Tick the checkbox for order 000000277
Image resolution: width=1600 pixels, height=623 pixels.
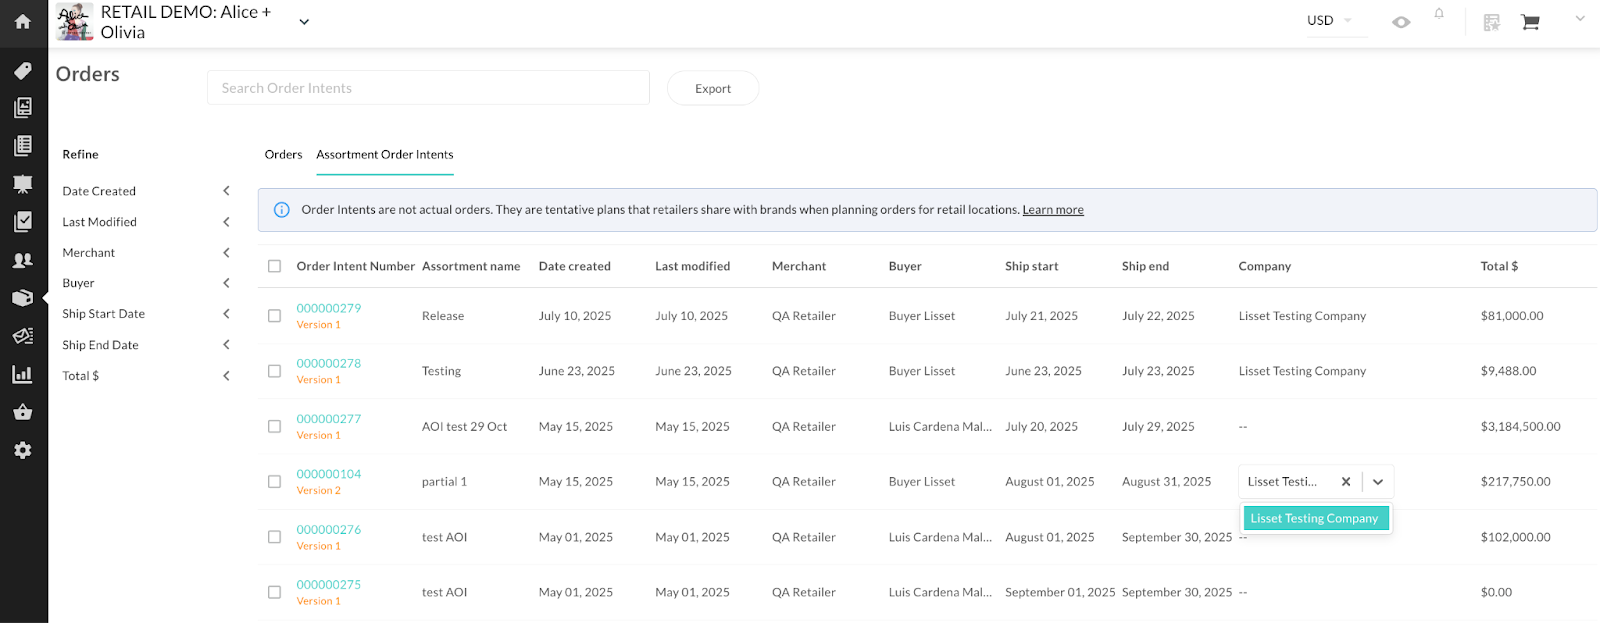click(x=274, y=427)
